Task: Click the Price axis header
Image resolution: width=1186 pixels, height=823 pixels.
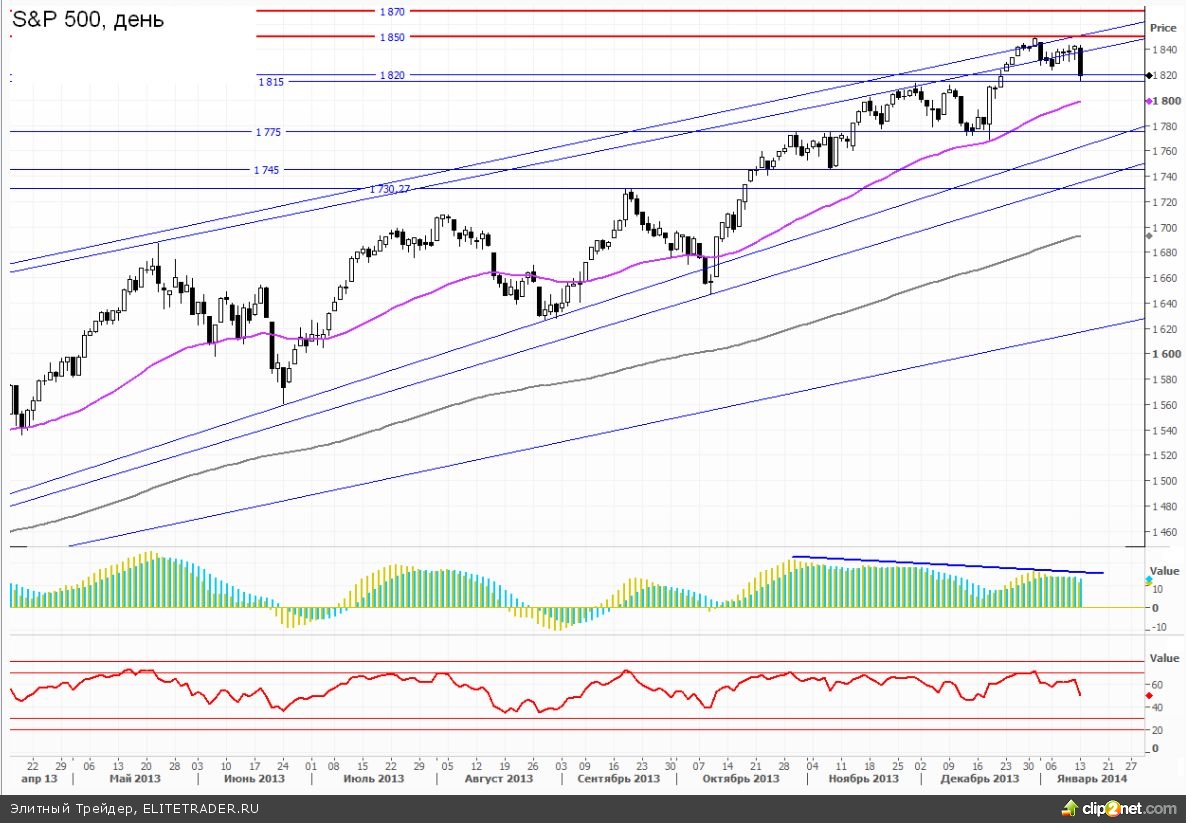Action: click(x=1163, y=28)
